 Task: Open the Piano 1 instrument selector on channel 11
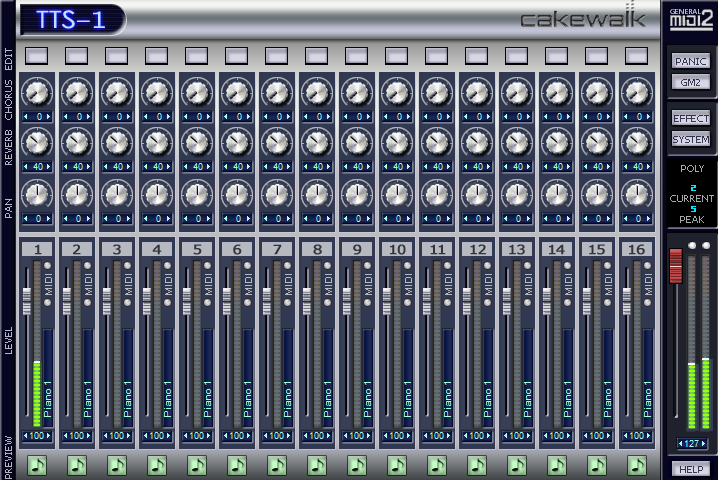(448, 377)
